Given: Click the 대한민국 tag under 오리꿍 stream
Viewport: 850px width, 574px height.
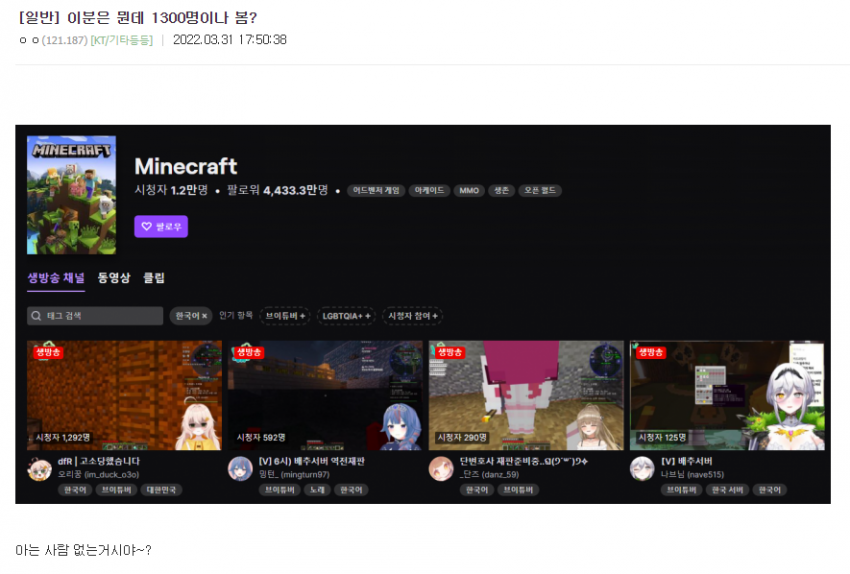Looking at the screenshot, I should coord(162,490).
